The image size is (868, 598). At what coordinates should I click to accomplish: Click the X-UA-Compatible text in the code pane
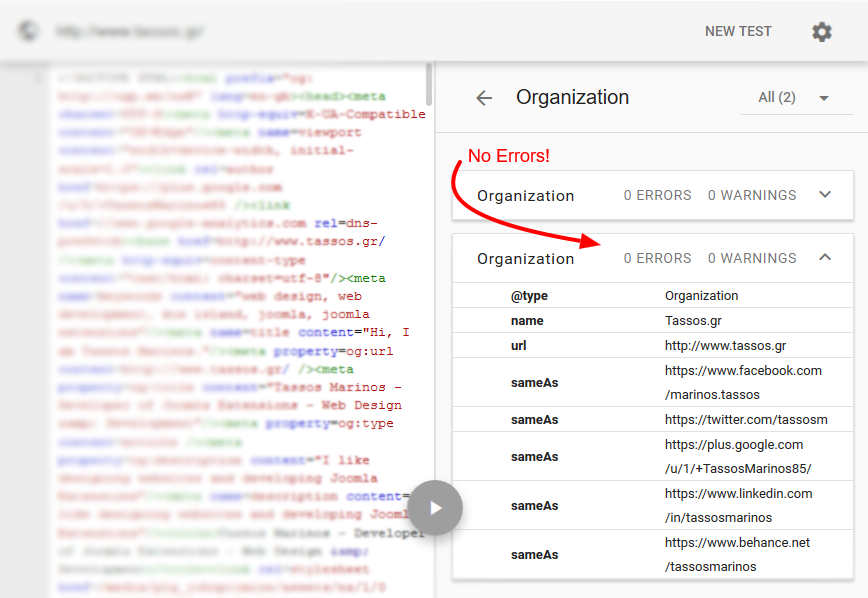[365, 114]
